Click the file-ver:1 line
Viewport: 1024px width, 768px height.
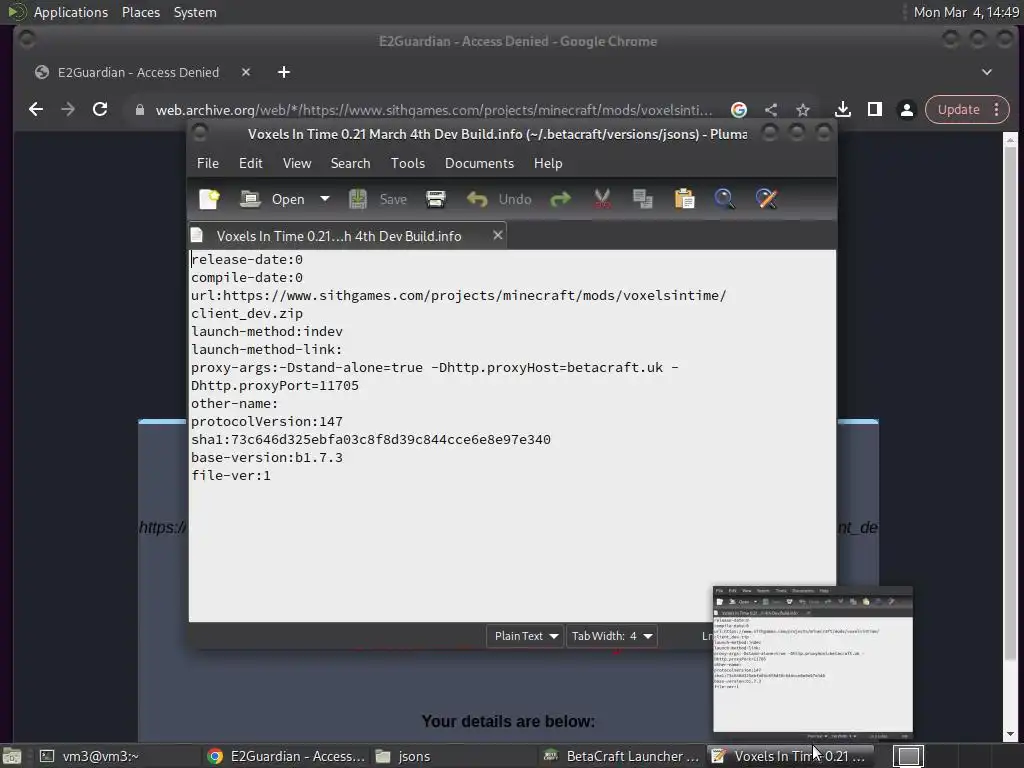(x=231, y=475)
